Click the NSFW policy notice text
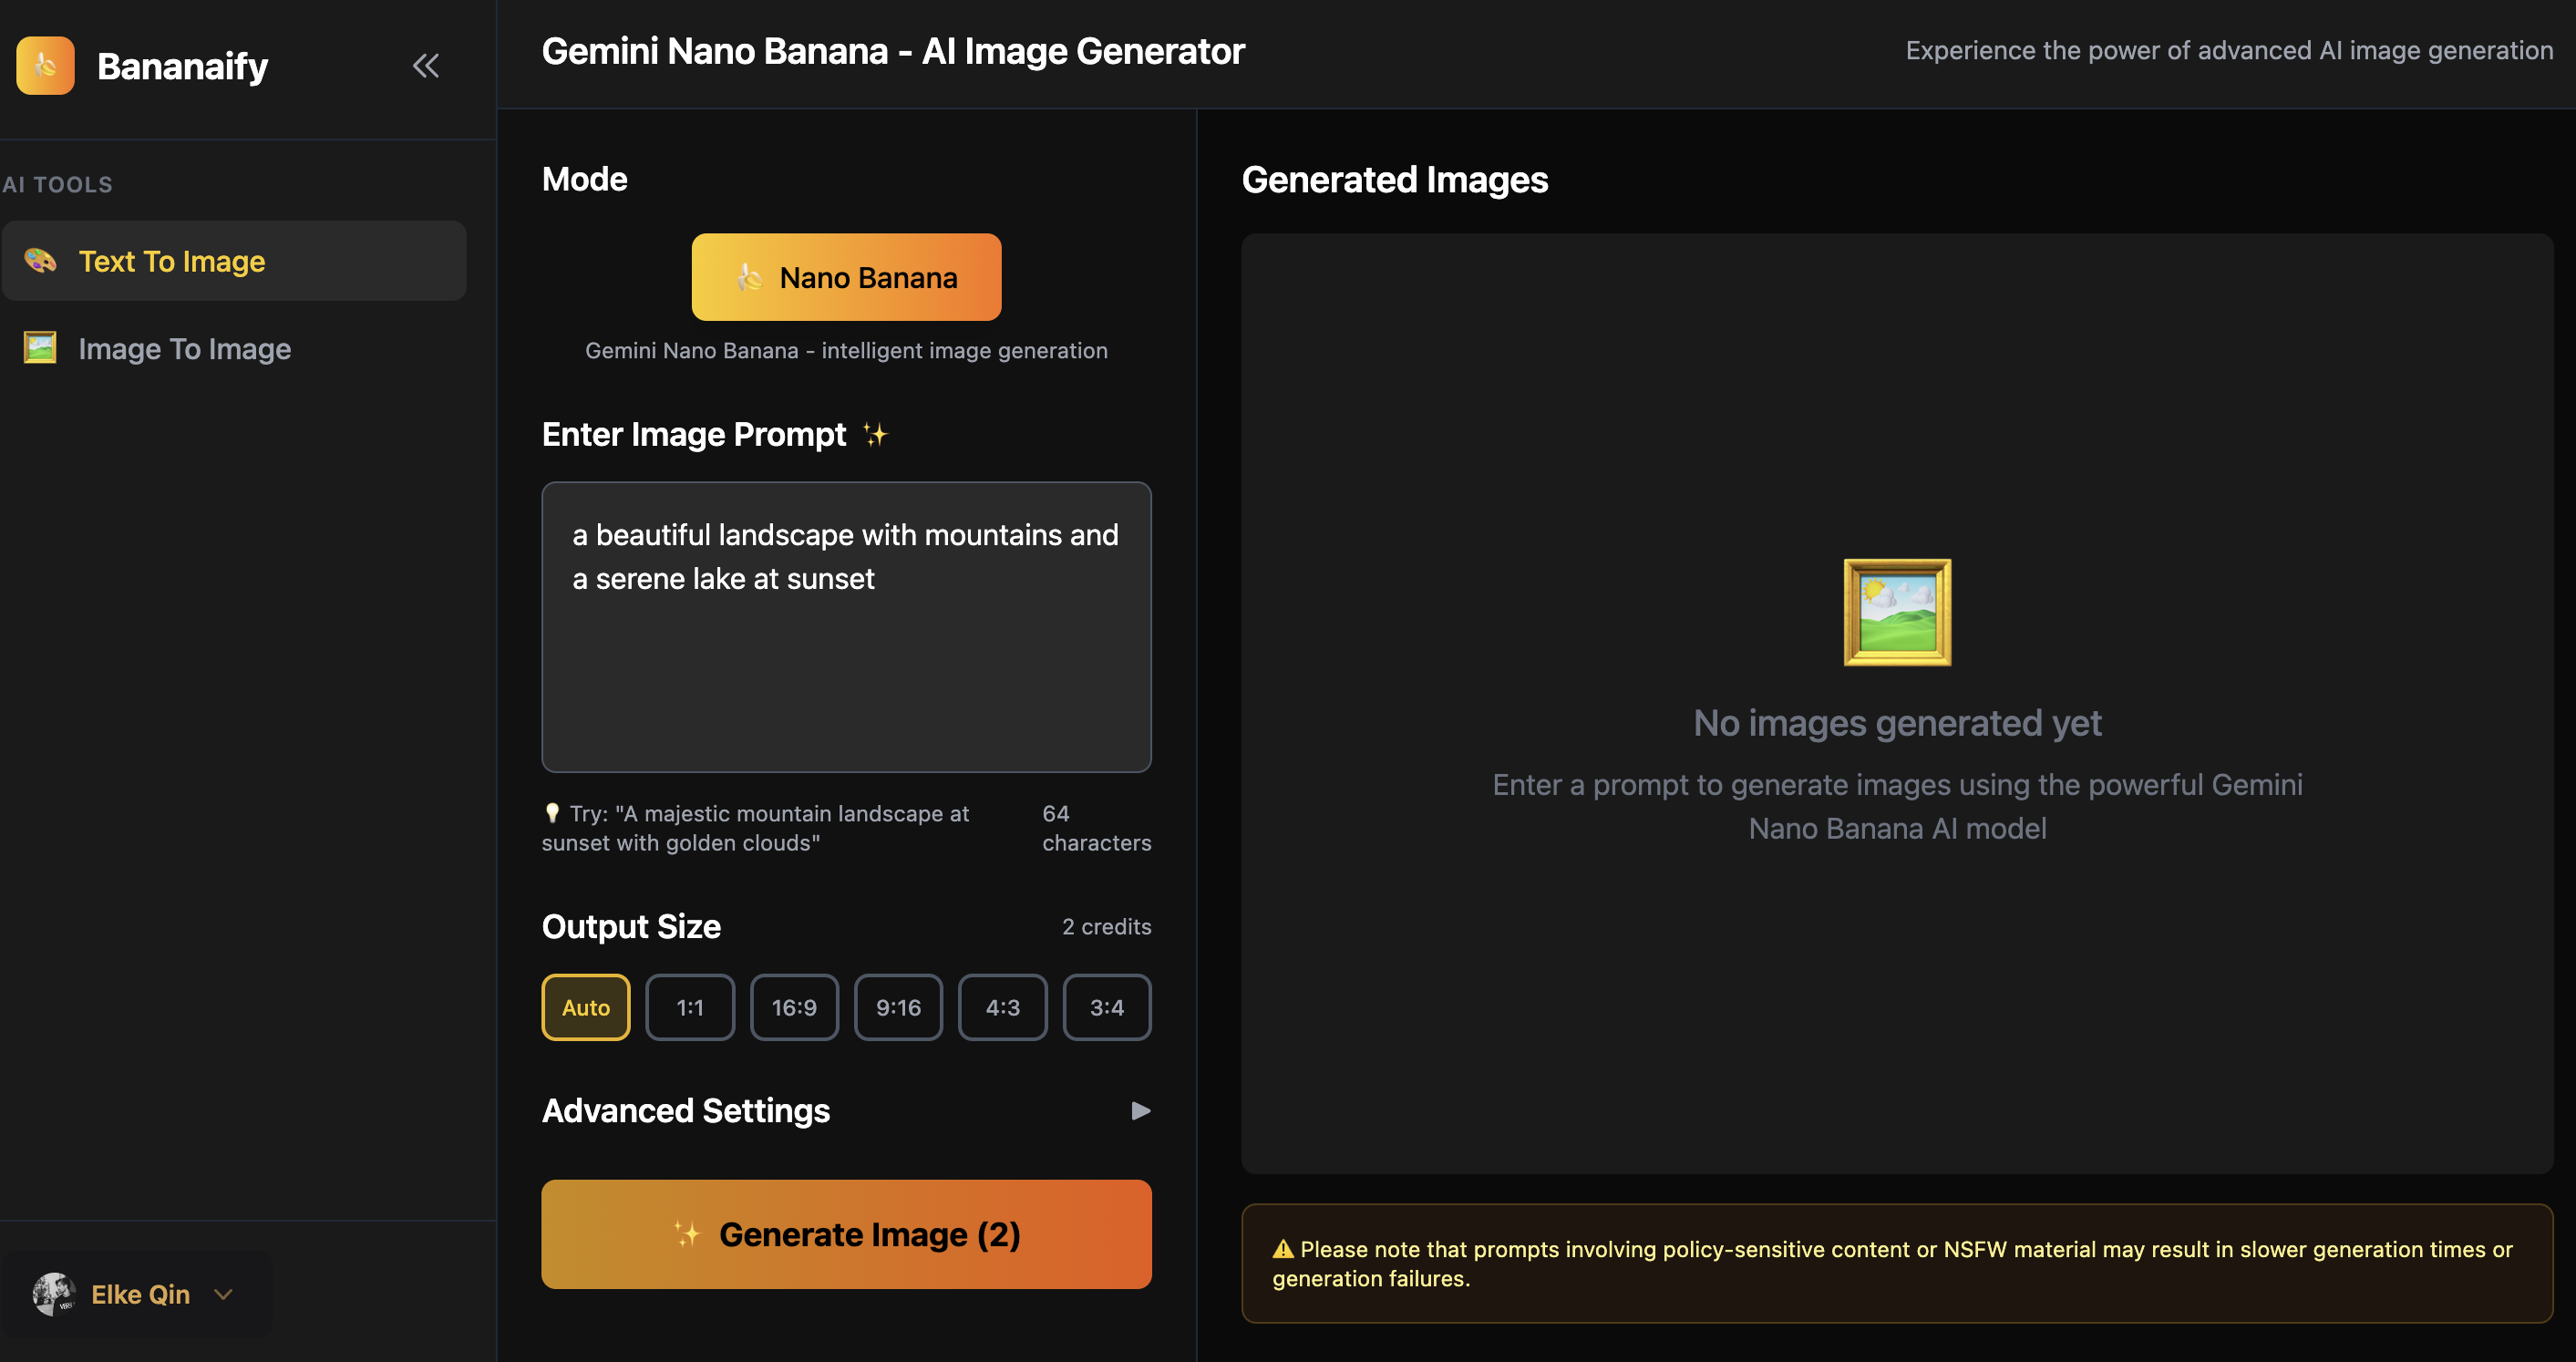Screen dimensions: 2576x1362 tap(1892, 1264)
